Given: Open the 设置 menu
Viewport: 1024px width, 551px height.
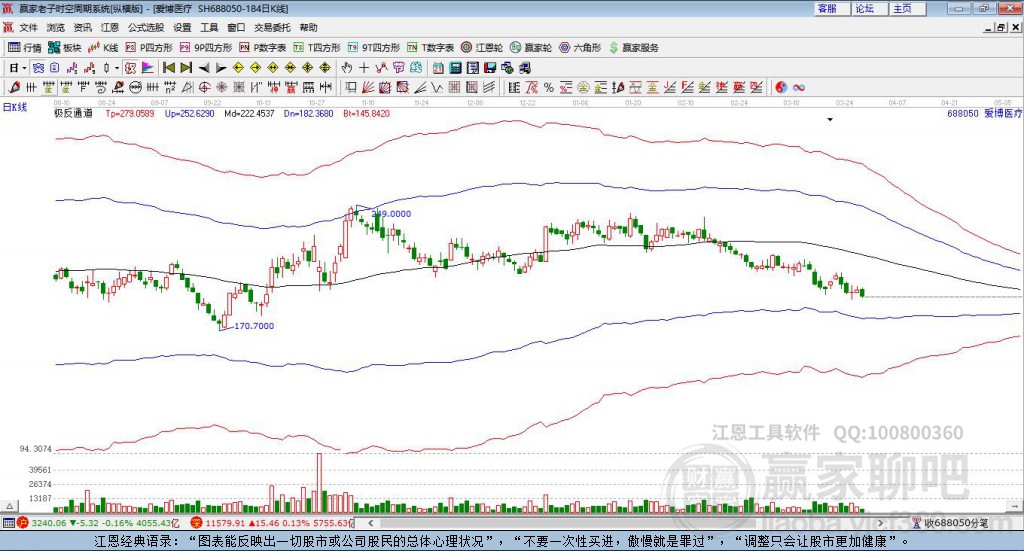Looking at the screenshot, I should (x=182, y=27).
